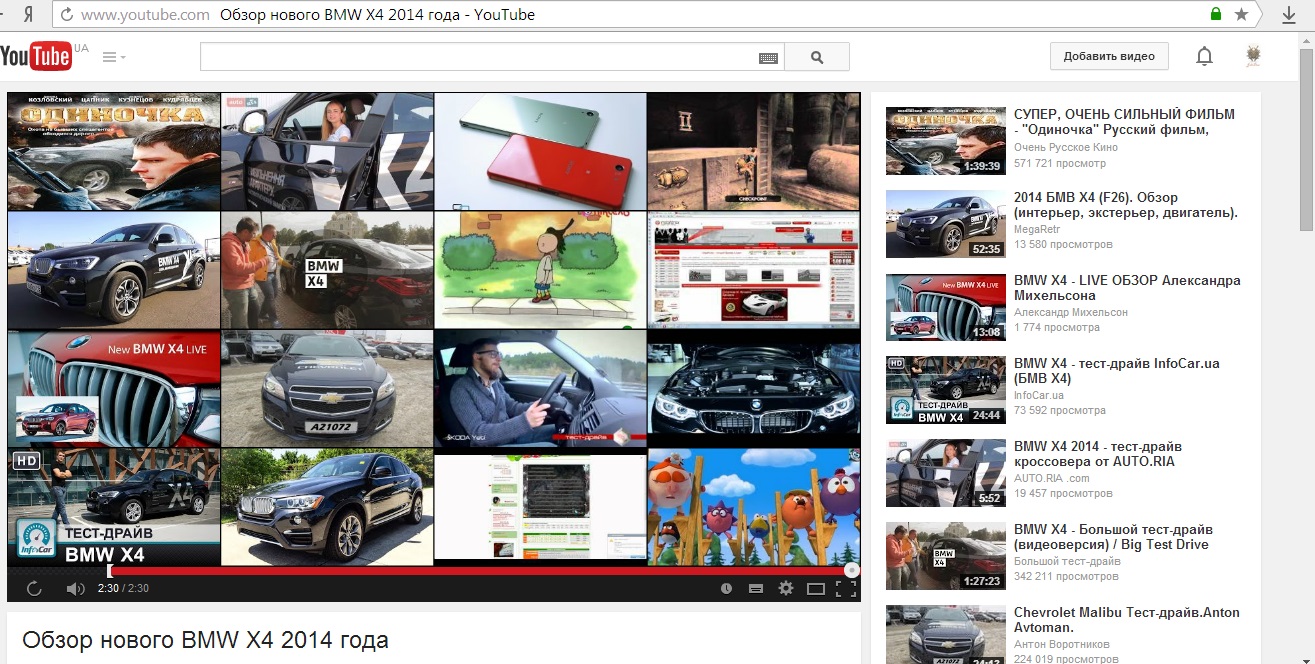Open the sidebar thumbnail with duration 5:52
Image resolution: width=1315 pixels, height=664 pixels.
click(x=946, y=473)
